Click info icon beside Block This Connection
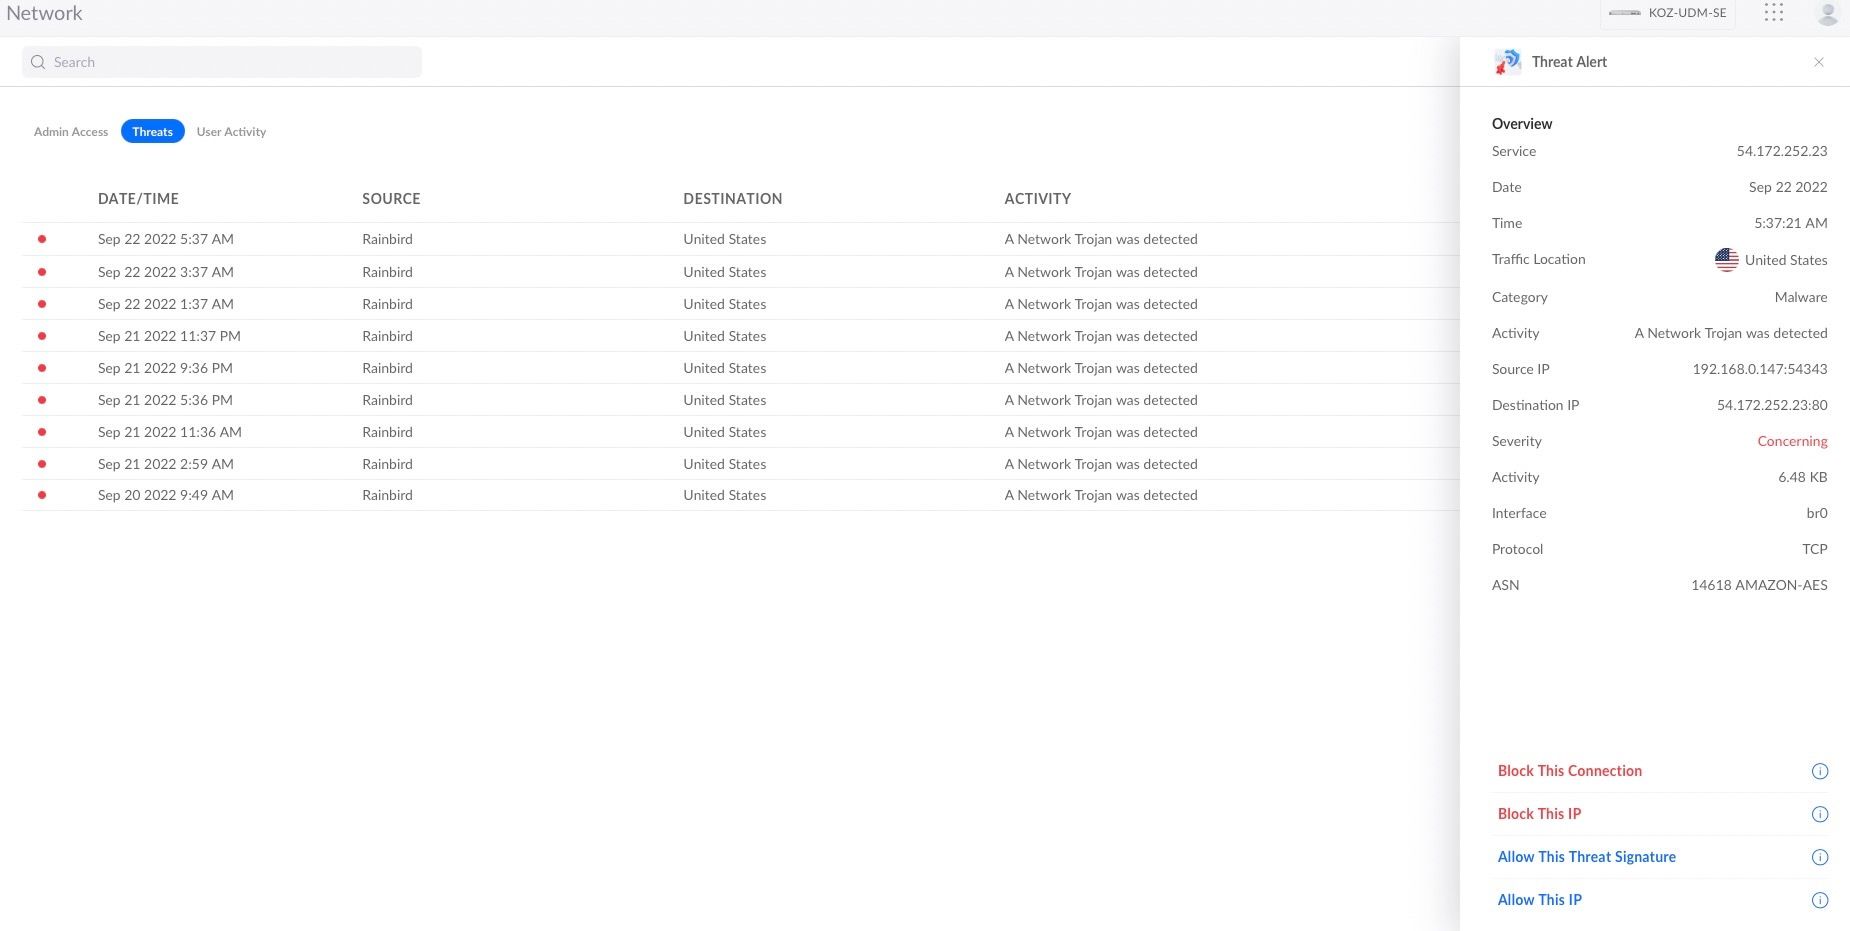Viewport: 1850px width, 931px height. coord(1820,771)
